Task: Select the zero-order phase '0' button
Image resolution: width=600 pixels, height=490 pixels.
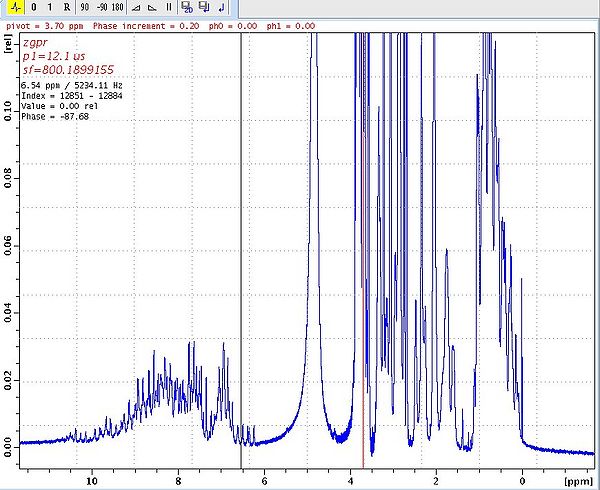Action: [x=34, y=8]
